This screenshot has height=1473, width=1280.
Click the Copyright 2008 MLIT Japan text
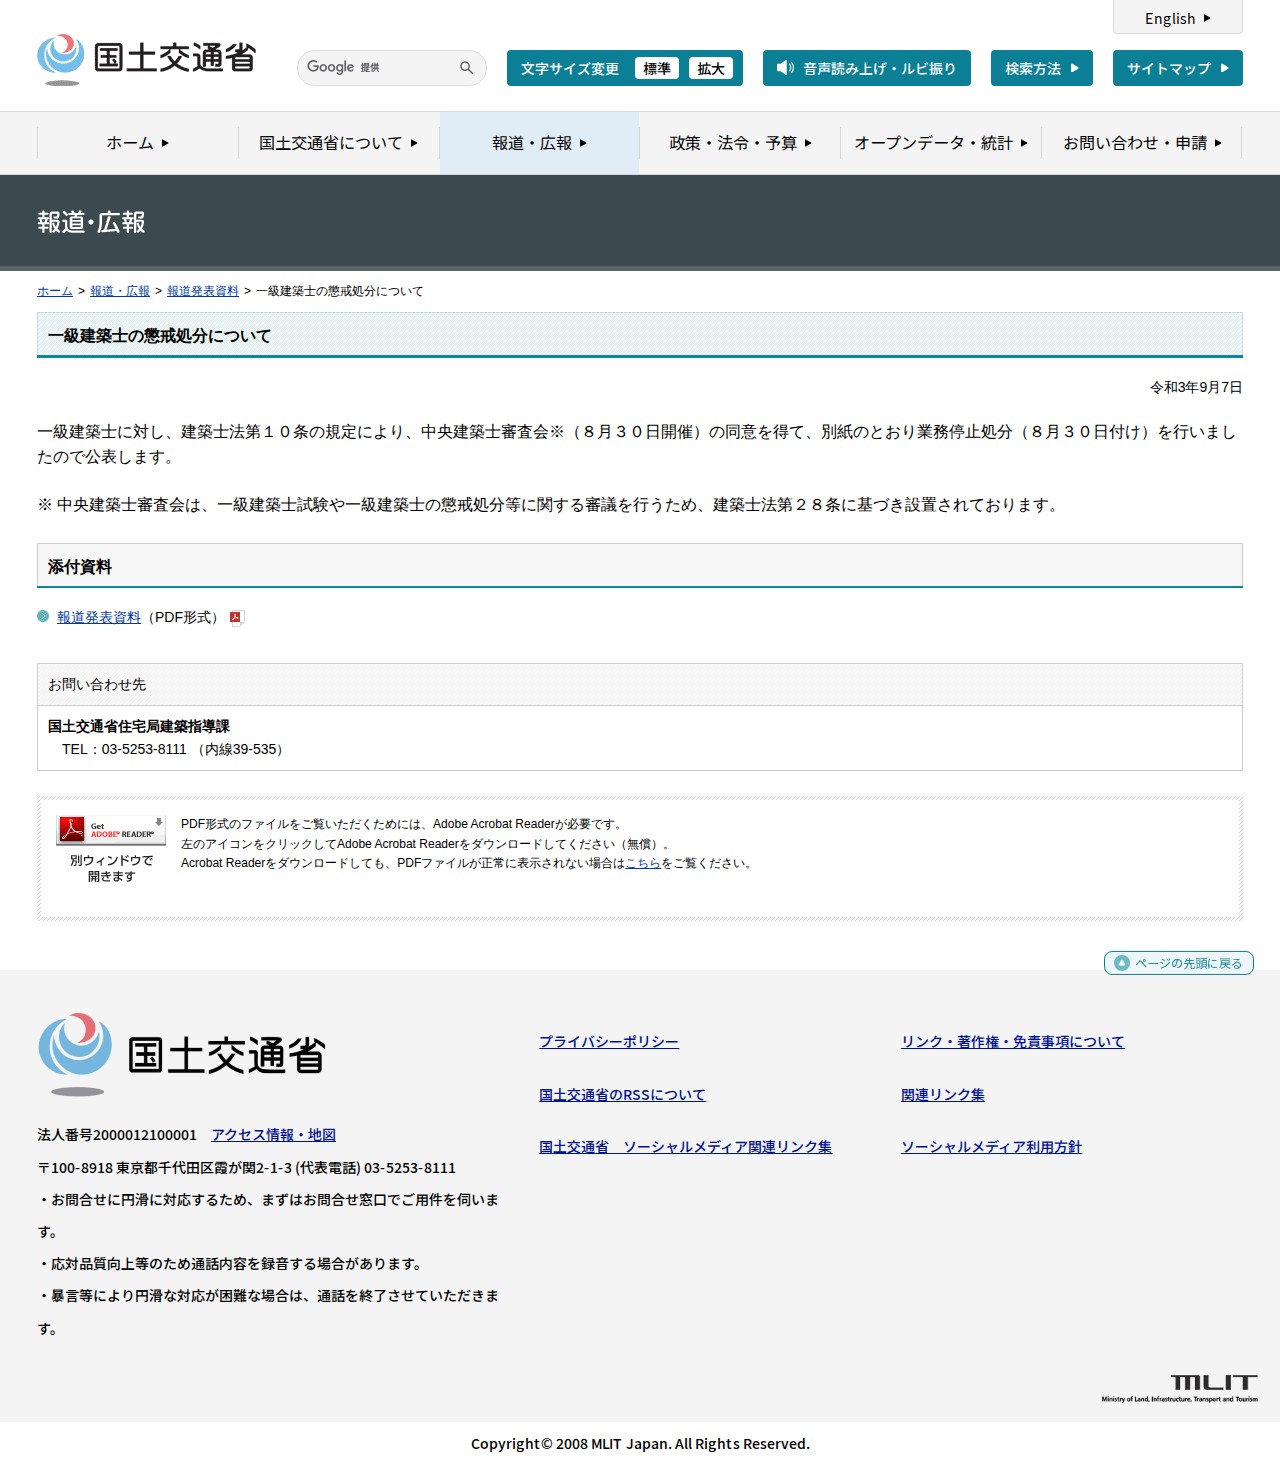coord(640,1444)
